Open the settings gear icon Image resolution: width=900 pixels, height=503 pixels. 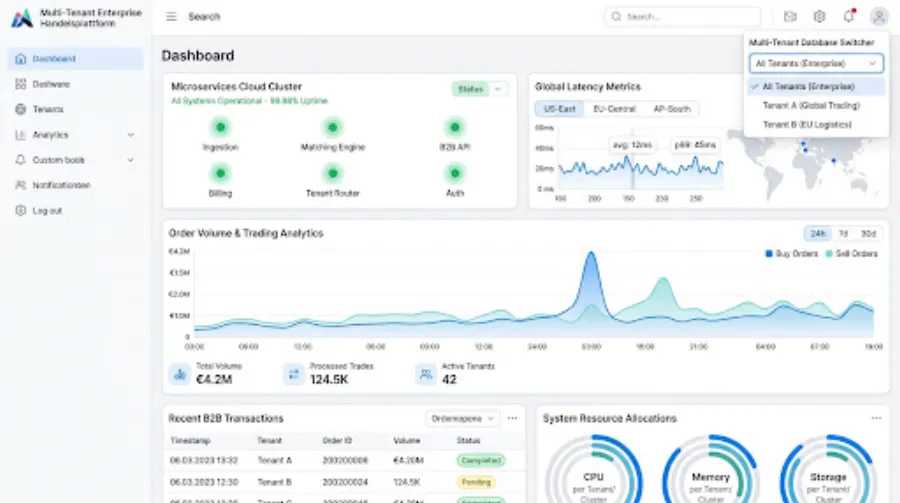819,17
